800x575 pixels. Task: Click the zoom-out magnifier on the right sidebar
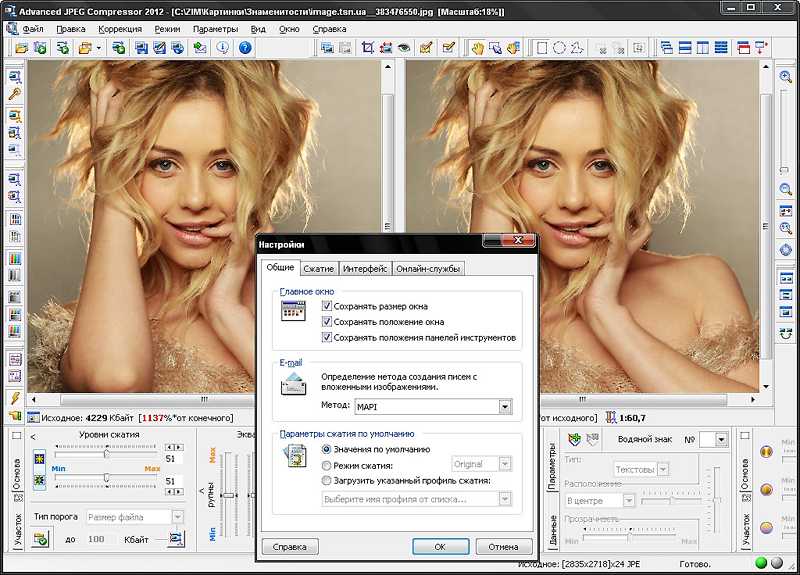click(x=786, y=189)
